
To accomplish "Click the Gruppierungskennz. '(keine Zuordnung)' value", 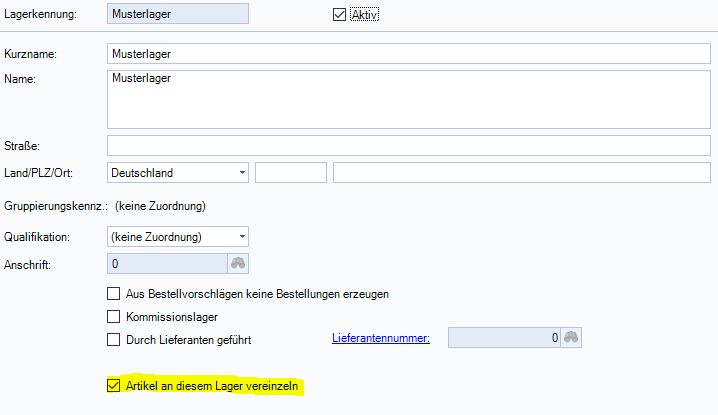I will click(x=160, y=206).
